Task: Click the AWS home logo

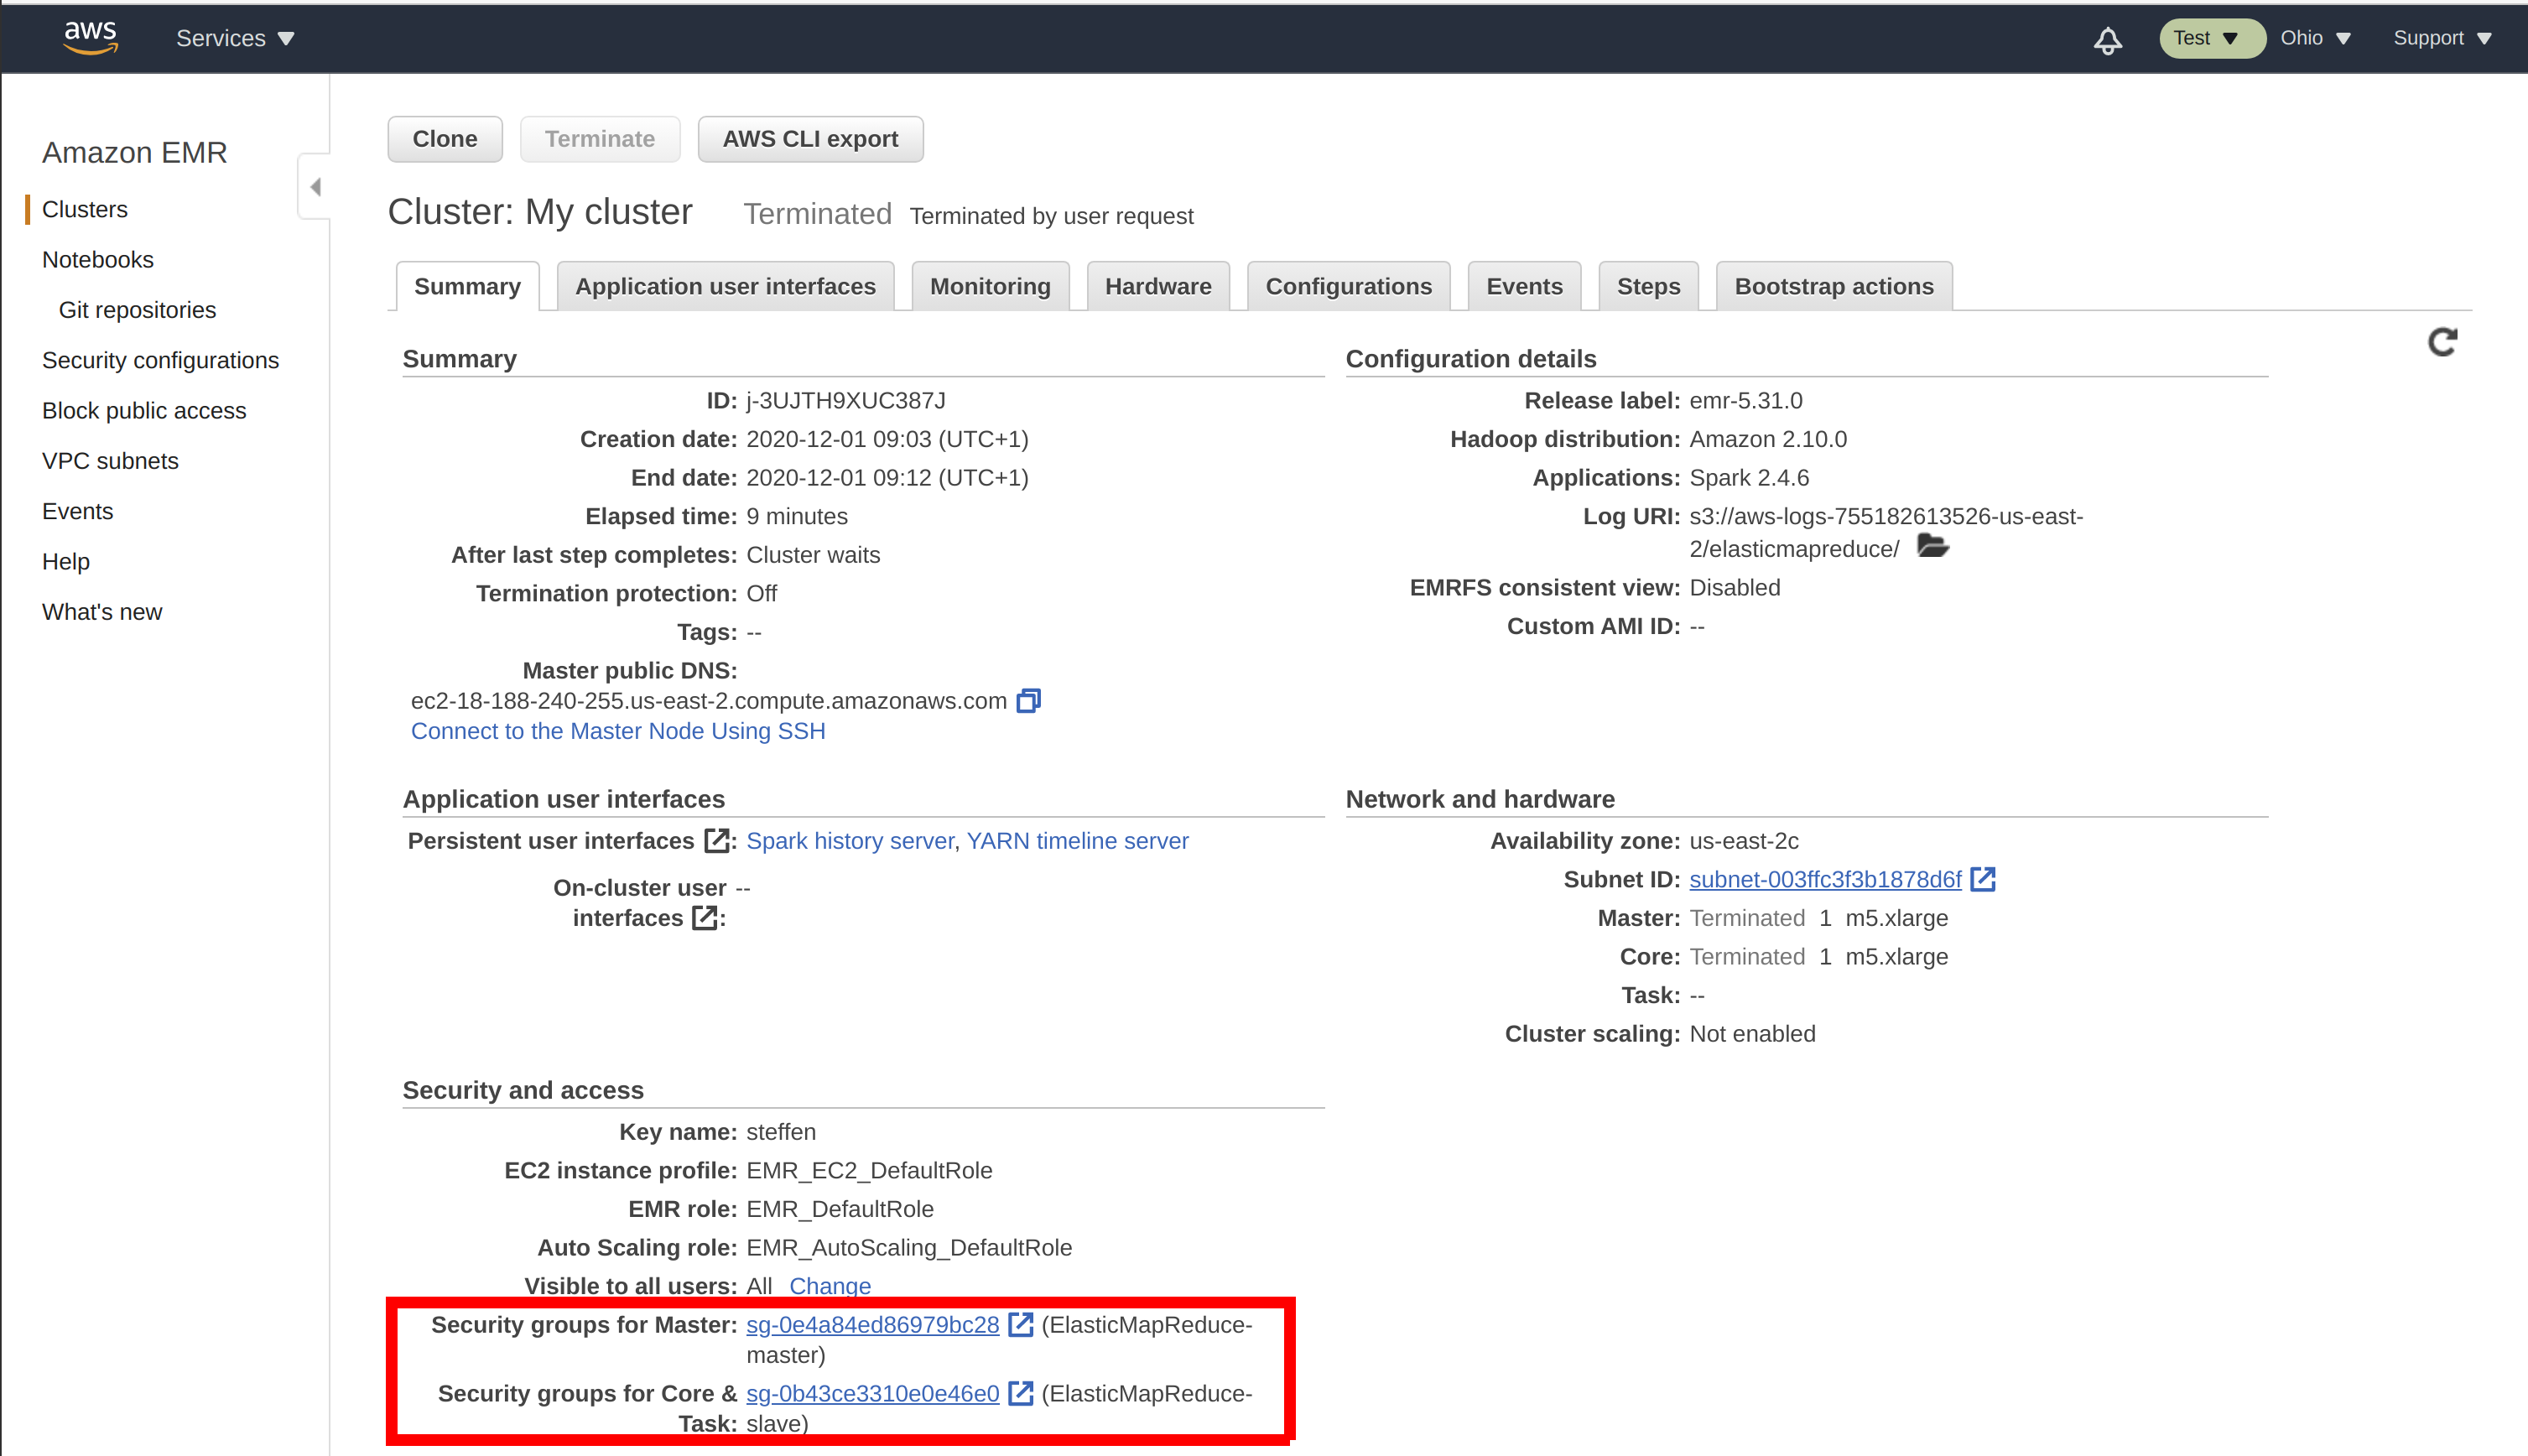Action: click(x=90, y=37)
